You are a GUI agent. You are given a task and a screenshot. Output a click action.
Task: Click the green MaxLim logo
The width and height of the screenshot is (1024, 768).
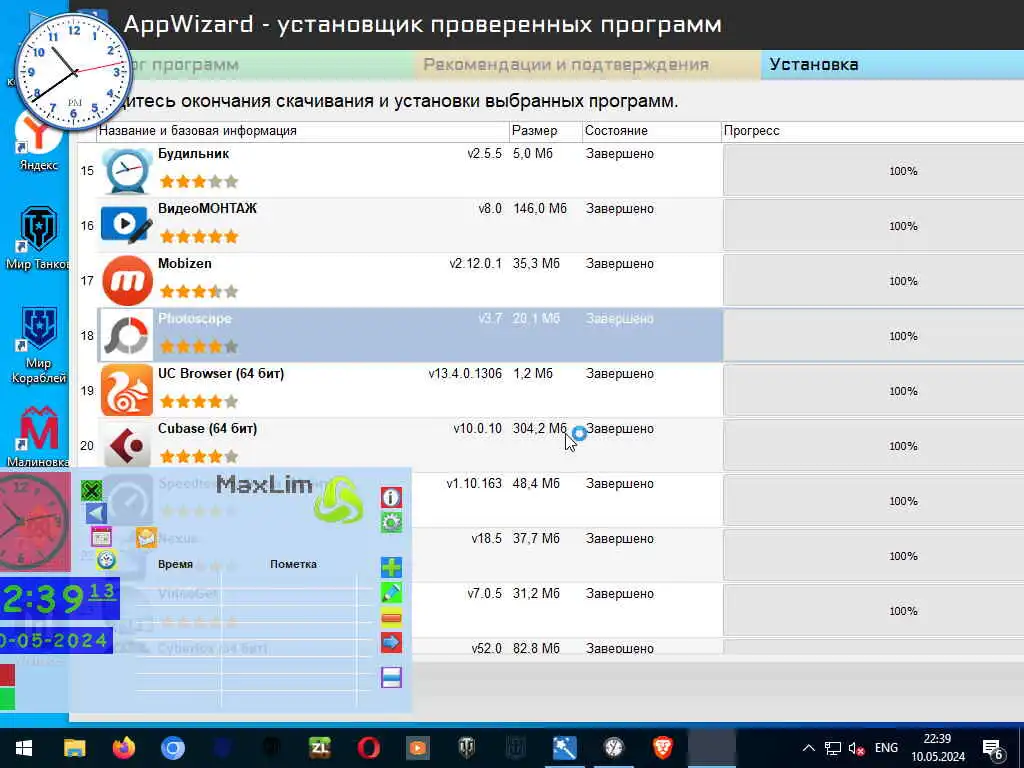[338, 500]
